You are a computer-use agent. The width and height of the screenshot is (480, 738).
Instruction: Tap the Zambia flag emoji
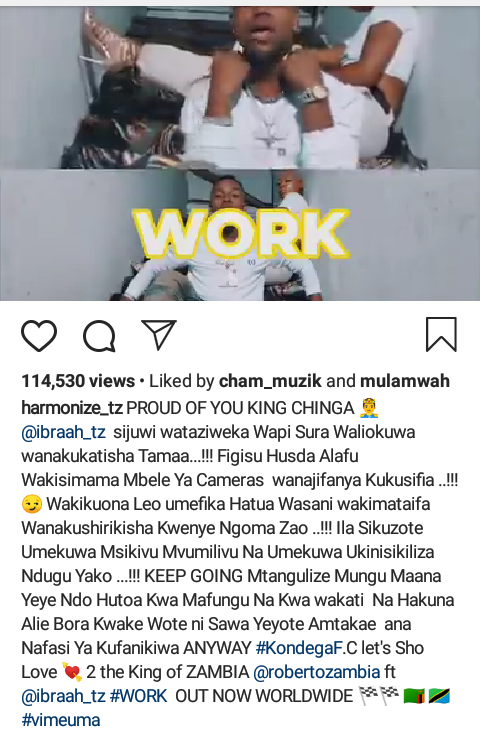(x=414, y=696)
